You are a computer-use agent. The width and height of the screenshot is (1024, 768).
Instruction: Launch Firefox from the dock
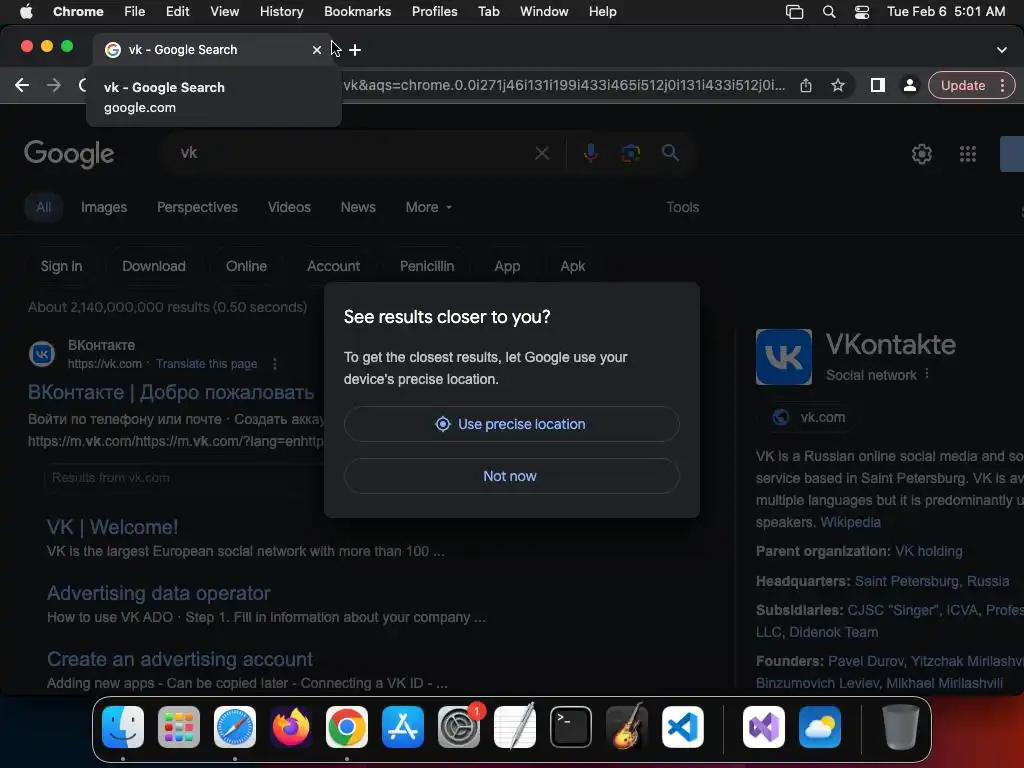click(291, 727)
